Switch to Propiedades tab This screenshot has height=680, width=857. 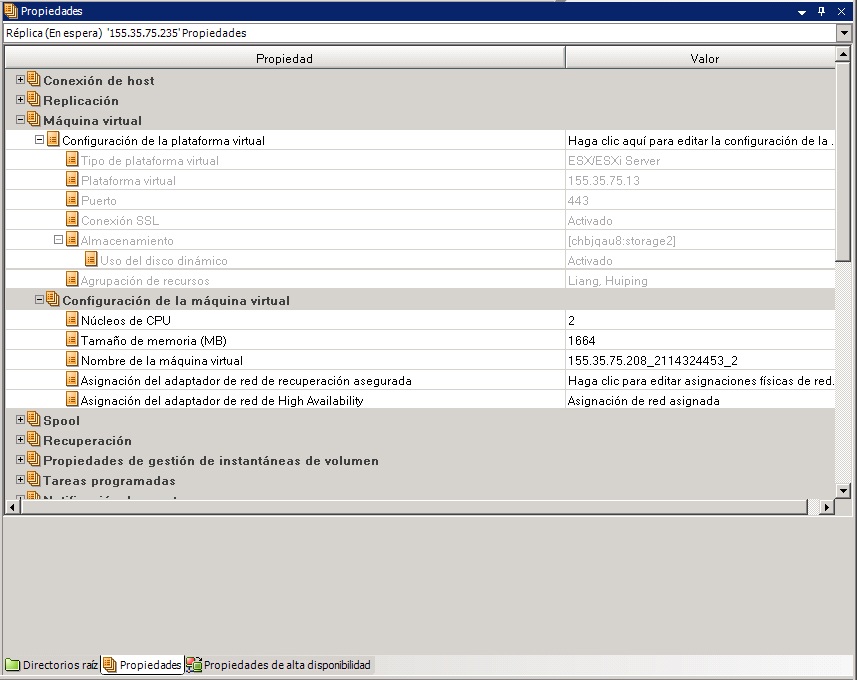tap(143, 665)
